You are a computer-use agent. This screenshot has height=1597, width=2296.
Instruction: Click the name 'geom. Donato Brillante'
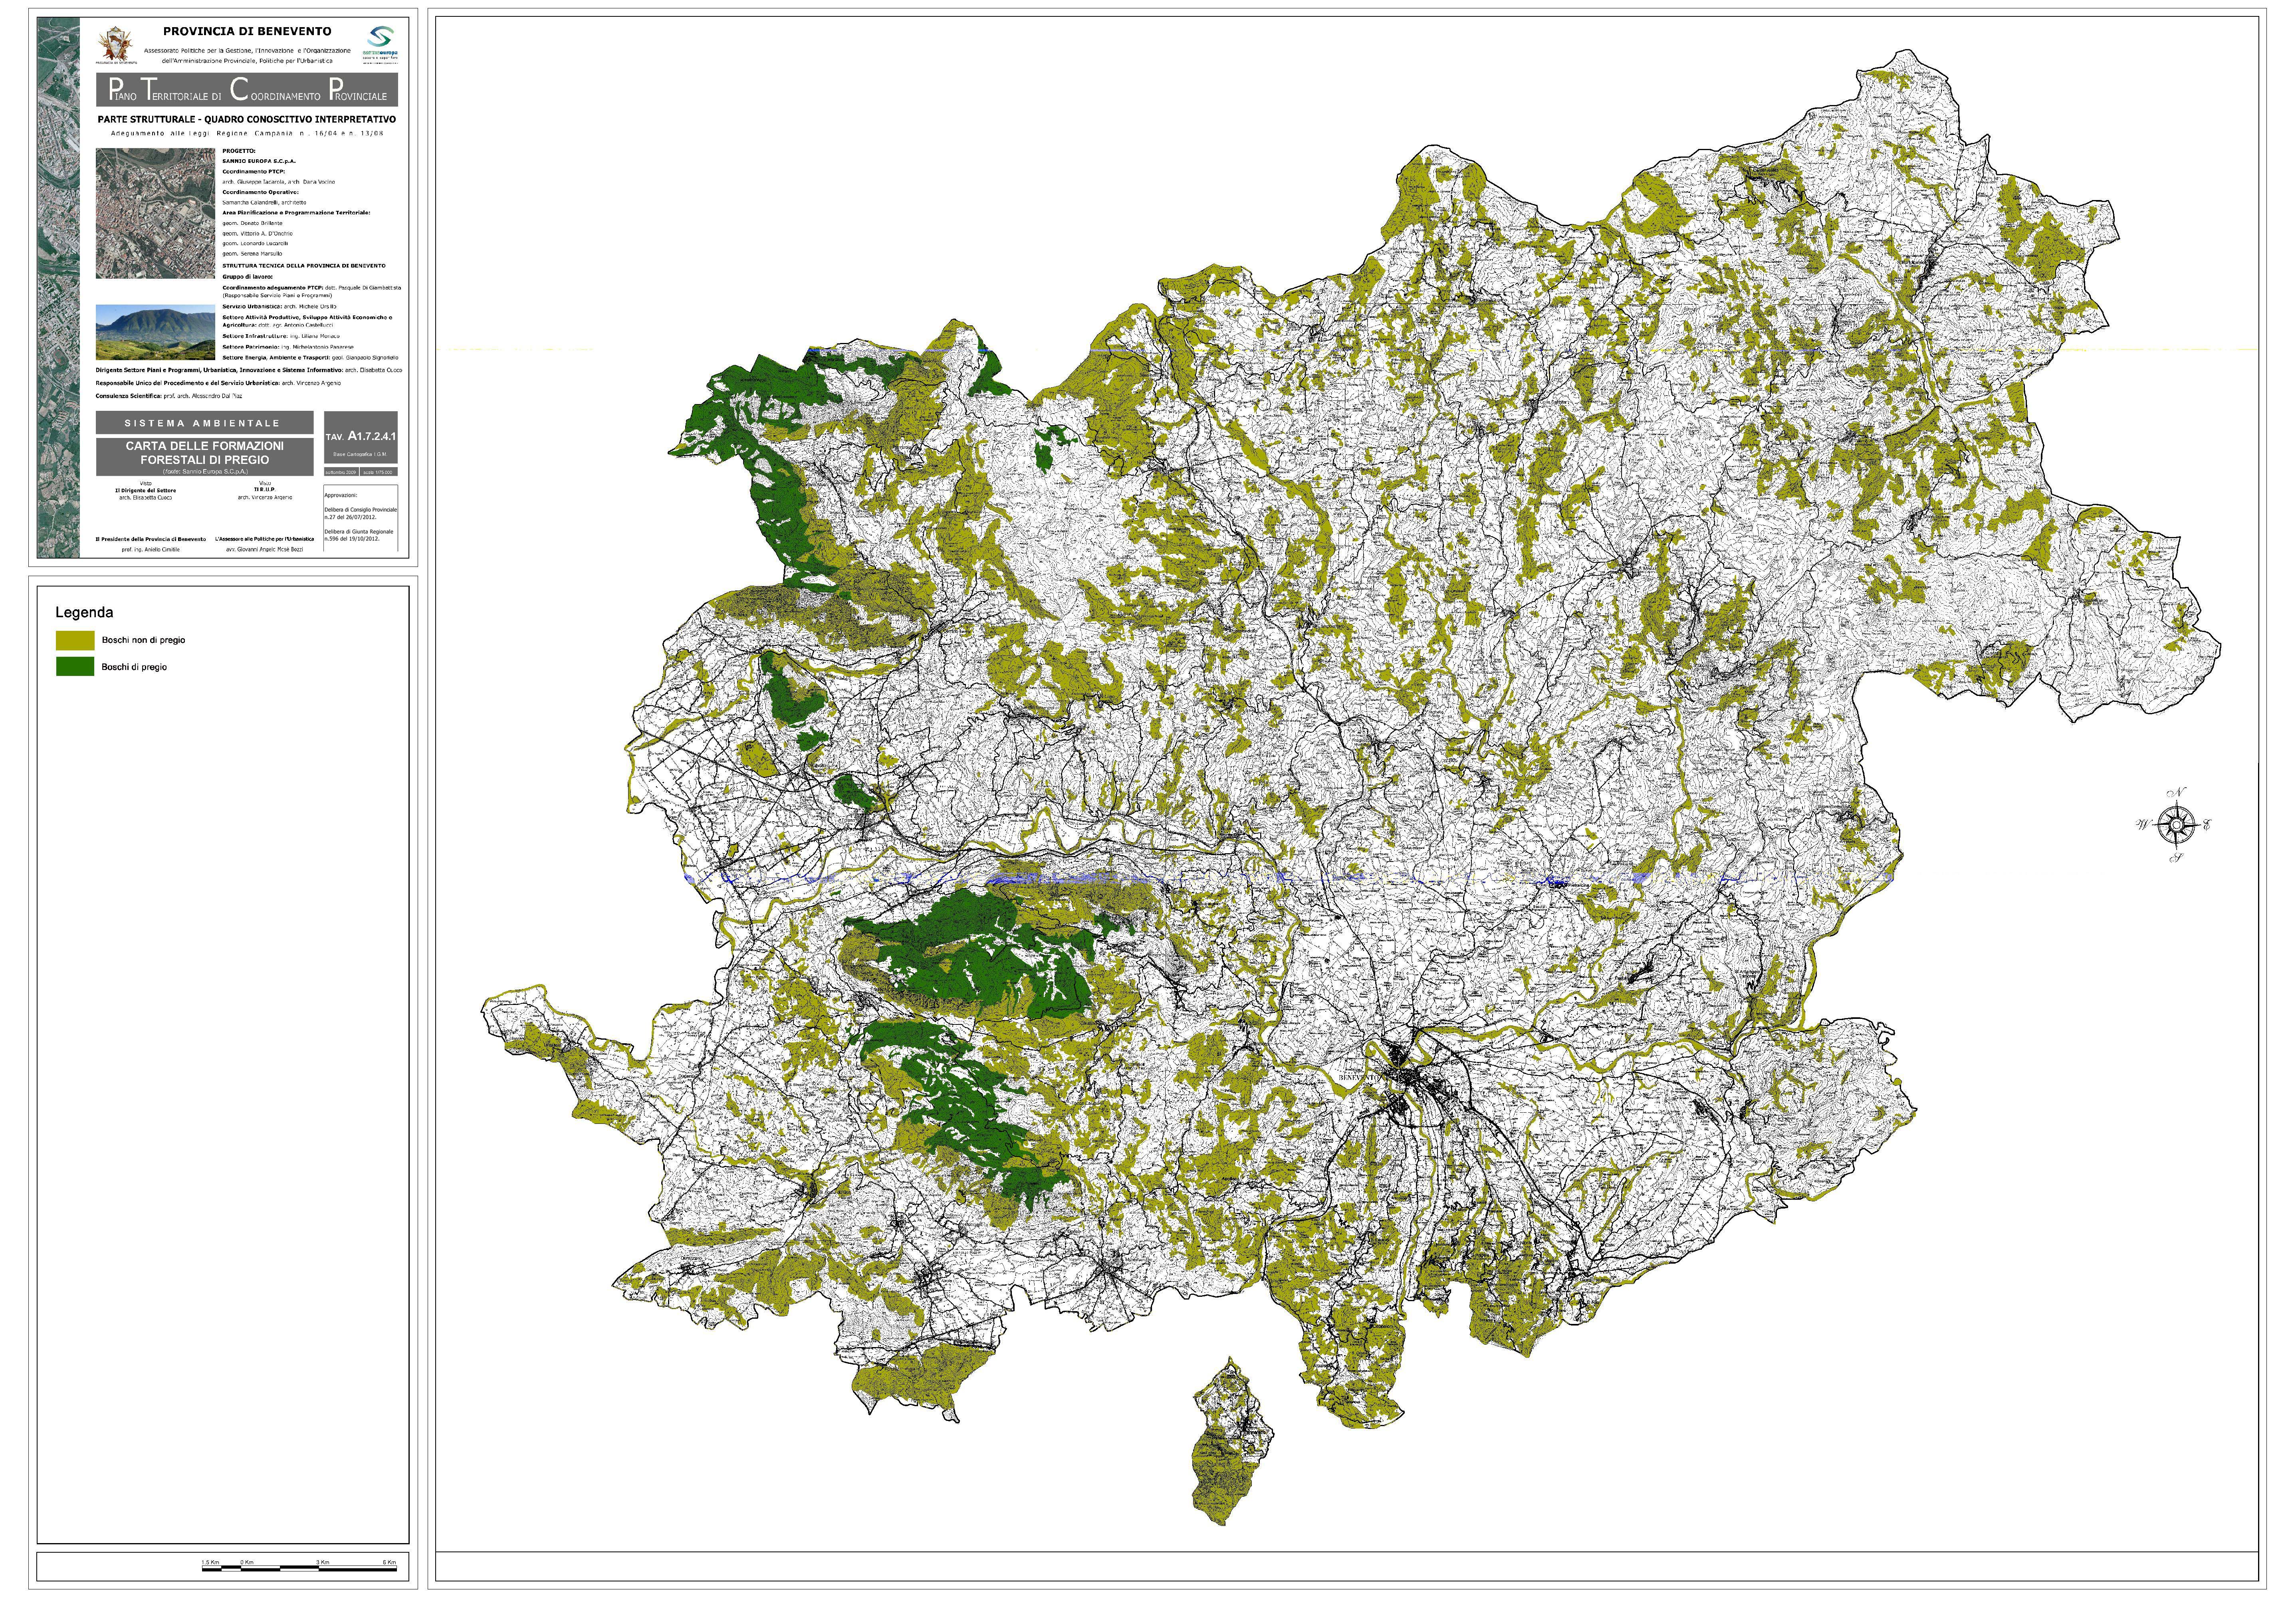pos(253,223)
